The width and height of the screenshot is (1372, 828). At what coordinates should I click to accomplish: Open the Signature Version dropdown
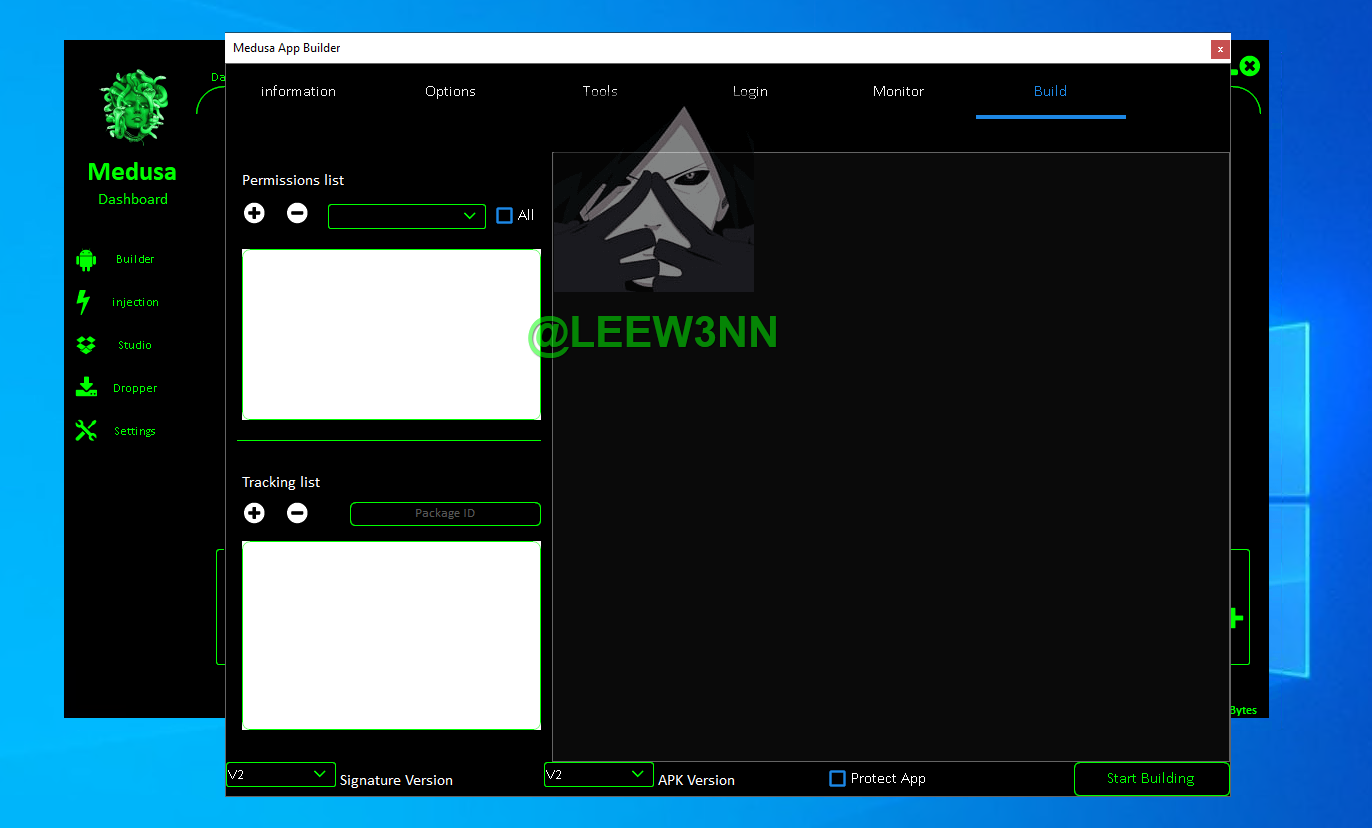[x=281, y=774]
